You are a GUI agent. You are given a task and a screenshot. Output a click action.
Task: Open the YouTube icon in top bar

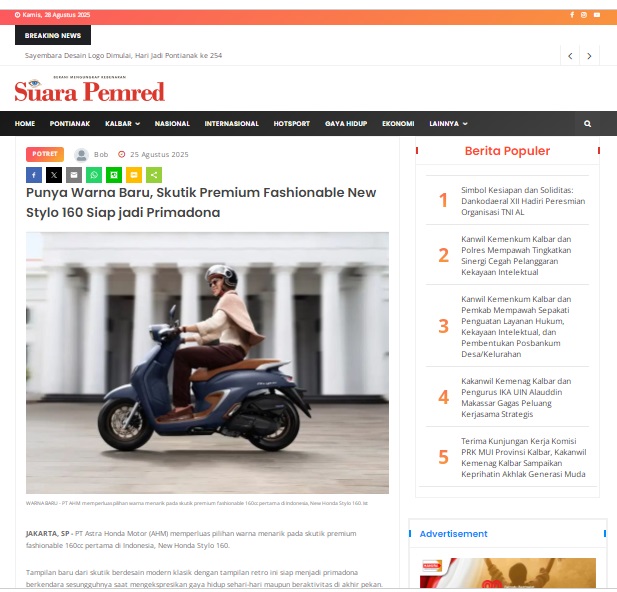pyautogui.click(x=597, y=15)
